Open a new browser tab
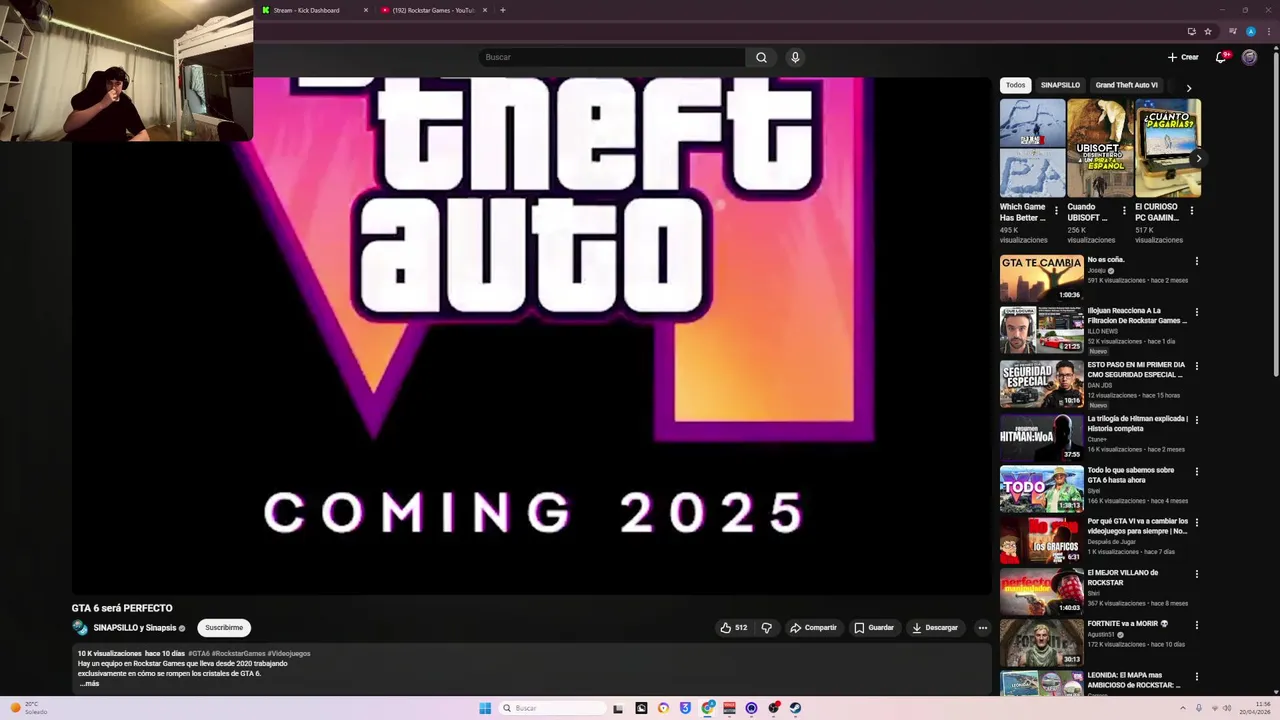Viewport: 1280px width, 720px height. (502, 10)
